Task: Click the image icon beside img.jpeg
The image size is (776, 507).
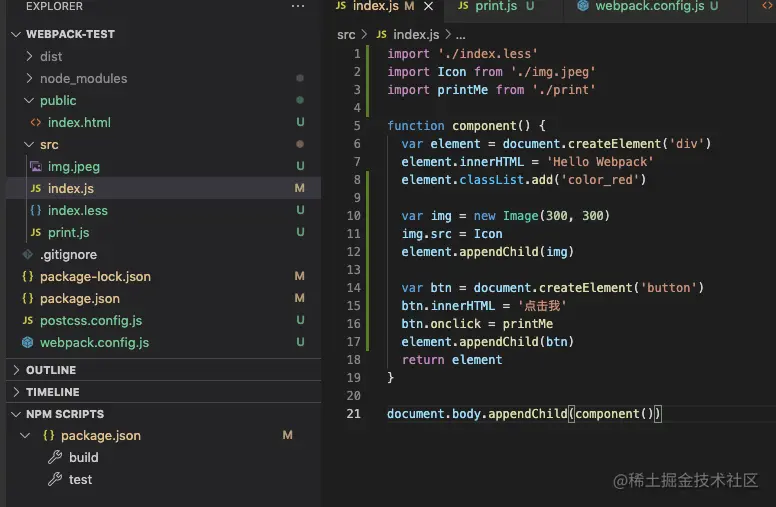Action: (x=36, y=166)
